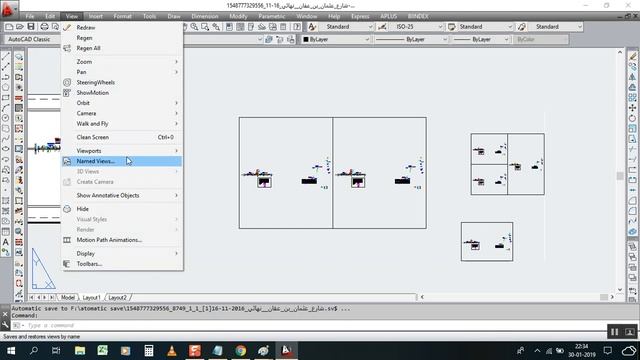The width and height of the screenshot is (640, 360).
Task: Open the Windows Start menu
Action: point(11,351)
